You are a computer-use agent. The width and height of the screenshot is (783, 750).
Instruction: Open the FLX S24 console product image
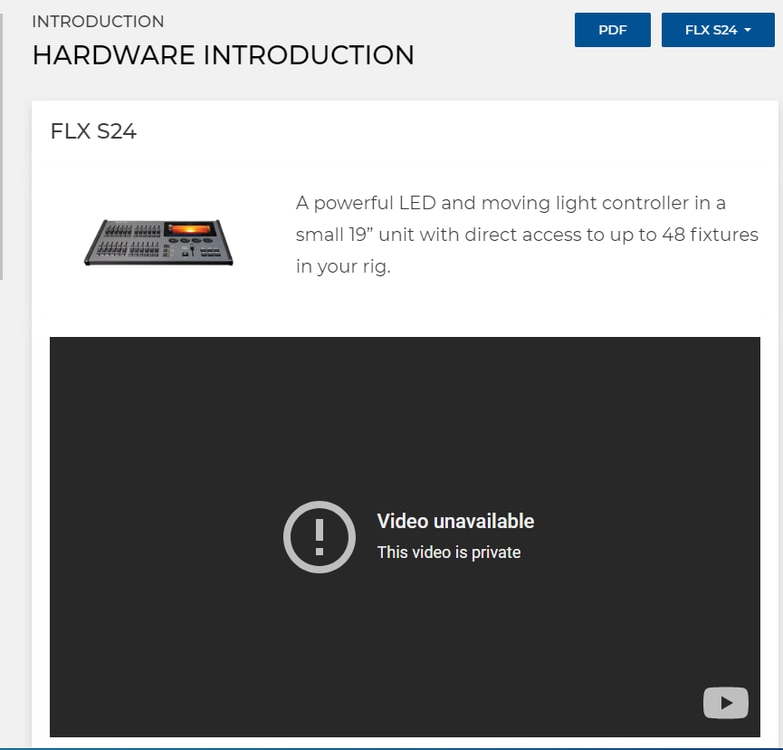158,242
